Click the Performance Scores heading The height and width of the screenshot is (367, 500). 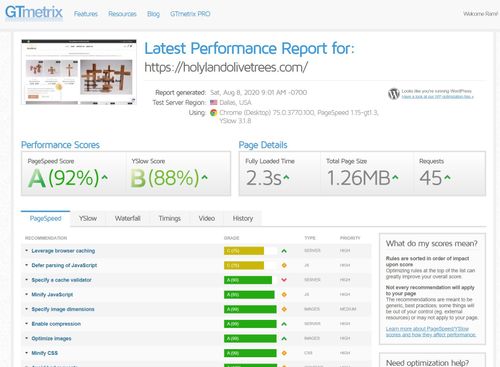click(60, 145)
